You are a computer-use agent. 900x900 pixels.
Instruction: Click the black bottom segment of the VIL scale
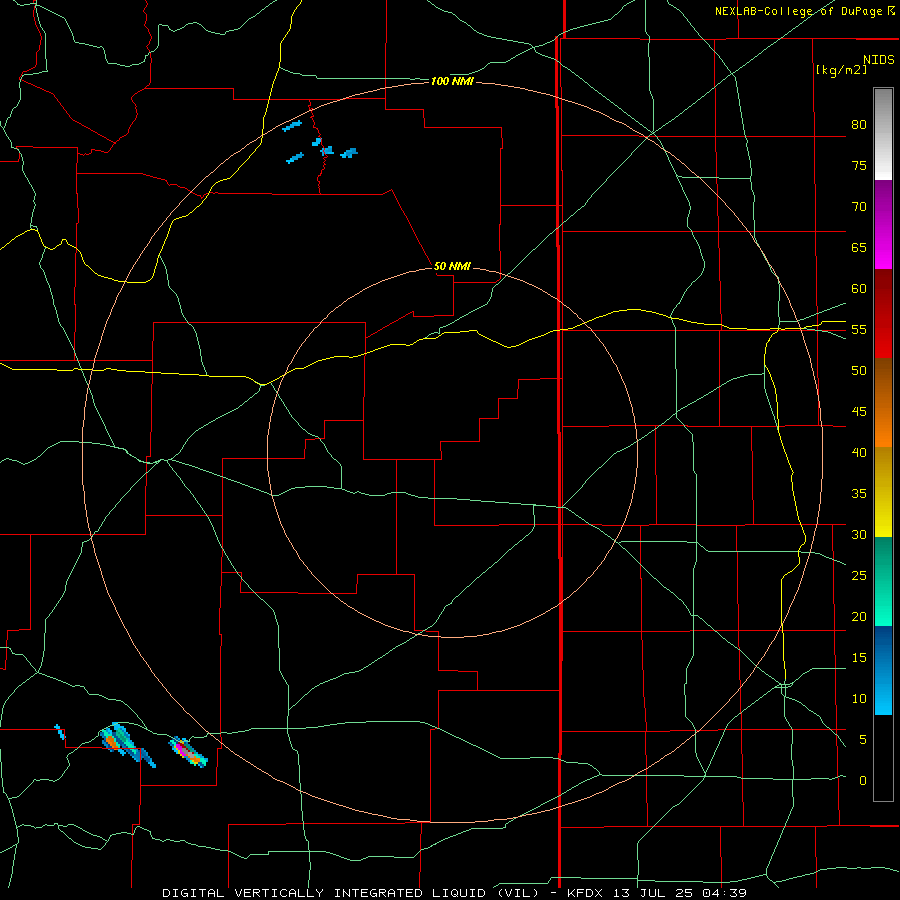[x=883, y=758]
